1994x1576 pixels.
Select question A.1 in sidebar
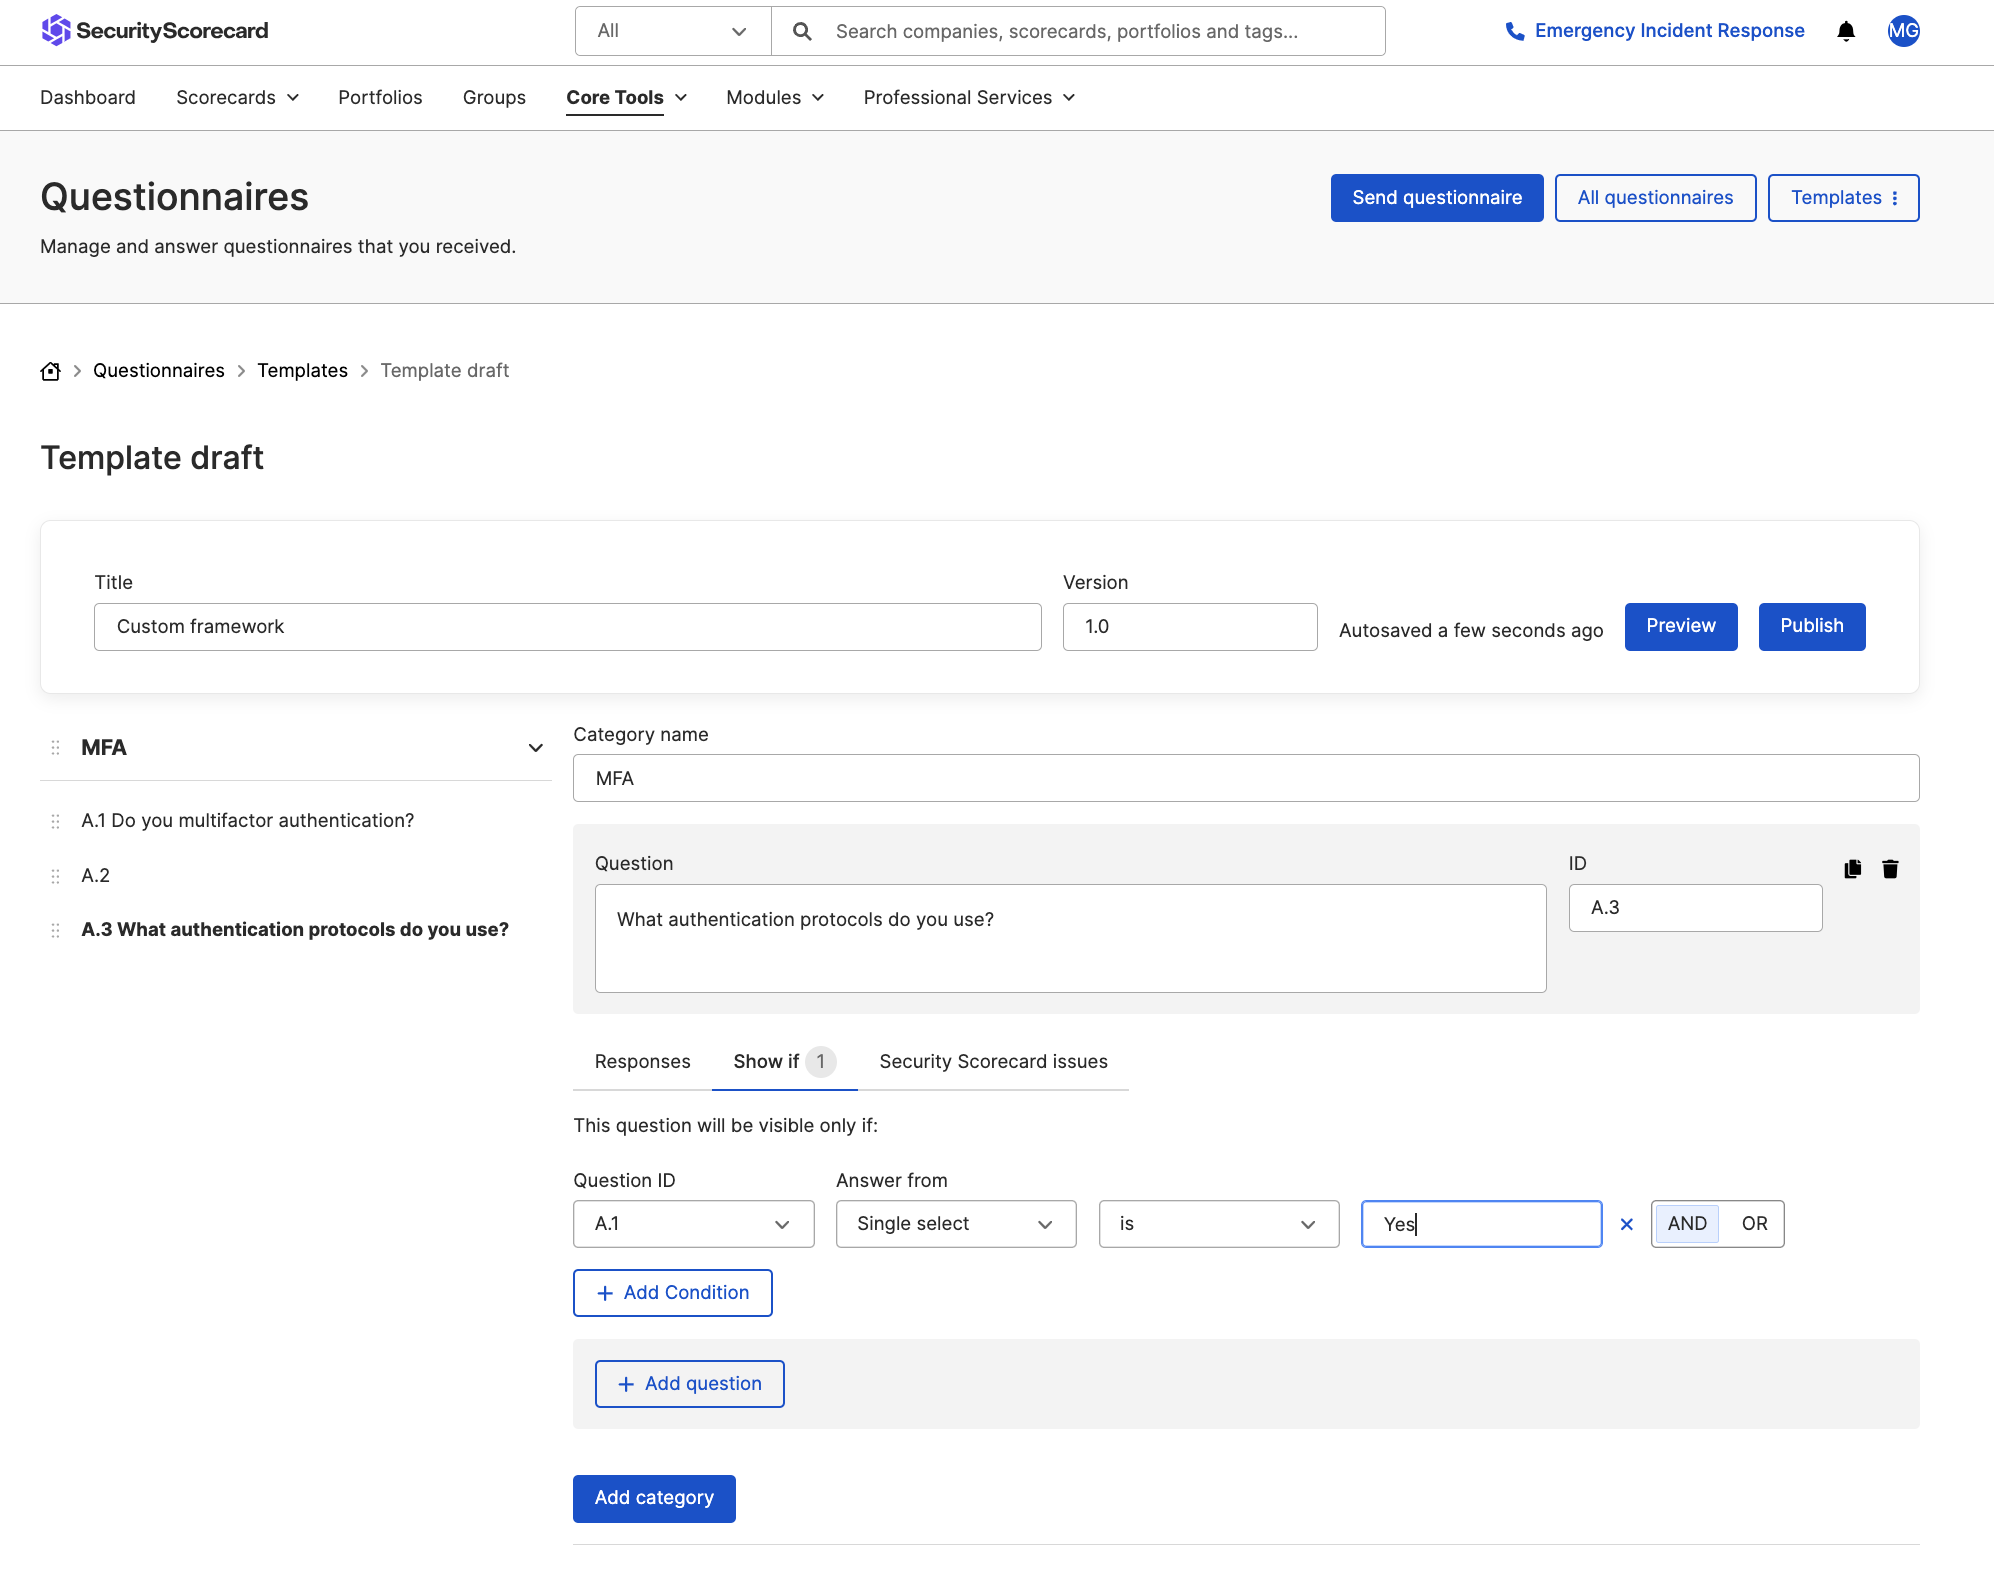click(x=248, y=821)
